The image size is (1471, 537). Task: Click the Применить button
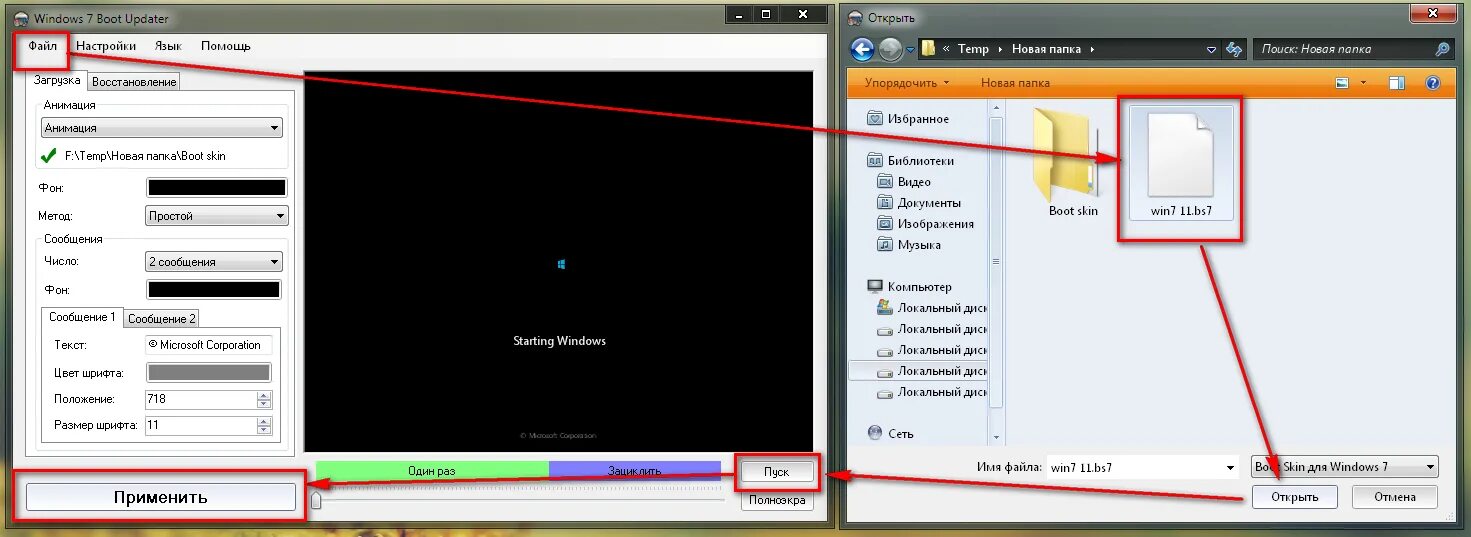click(x=160, y=497)
